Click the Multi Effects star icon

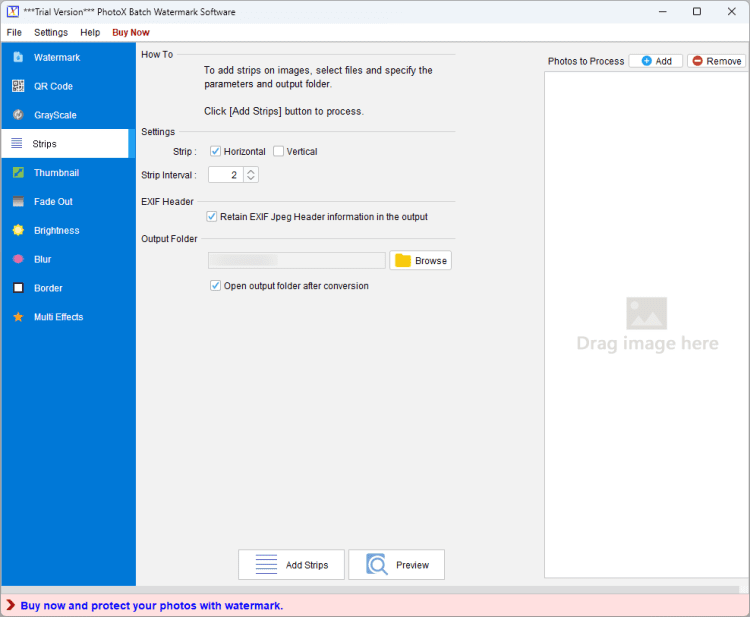pos(18,317)
